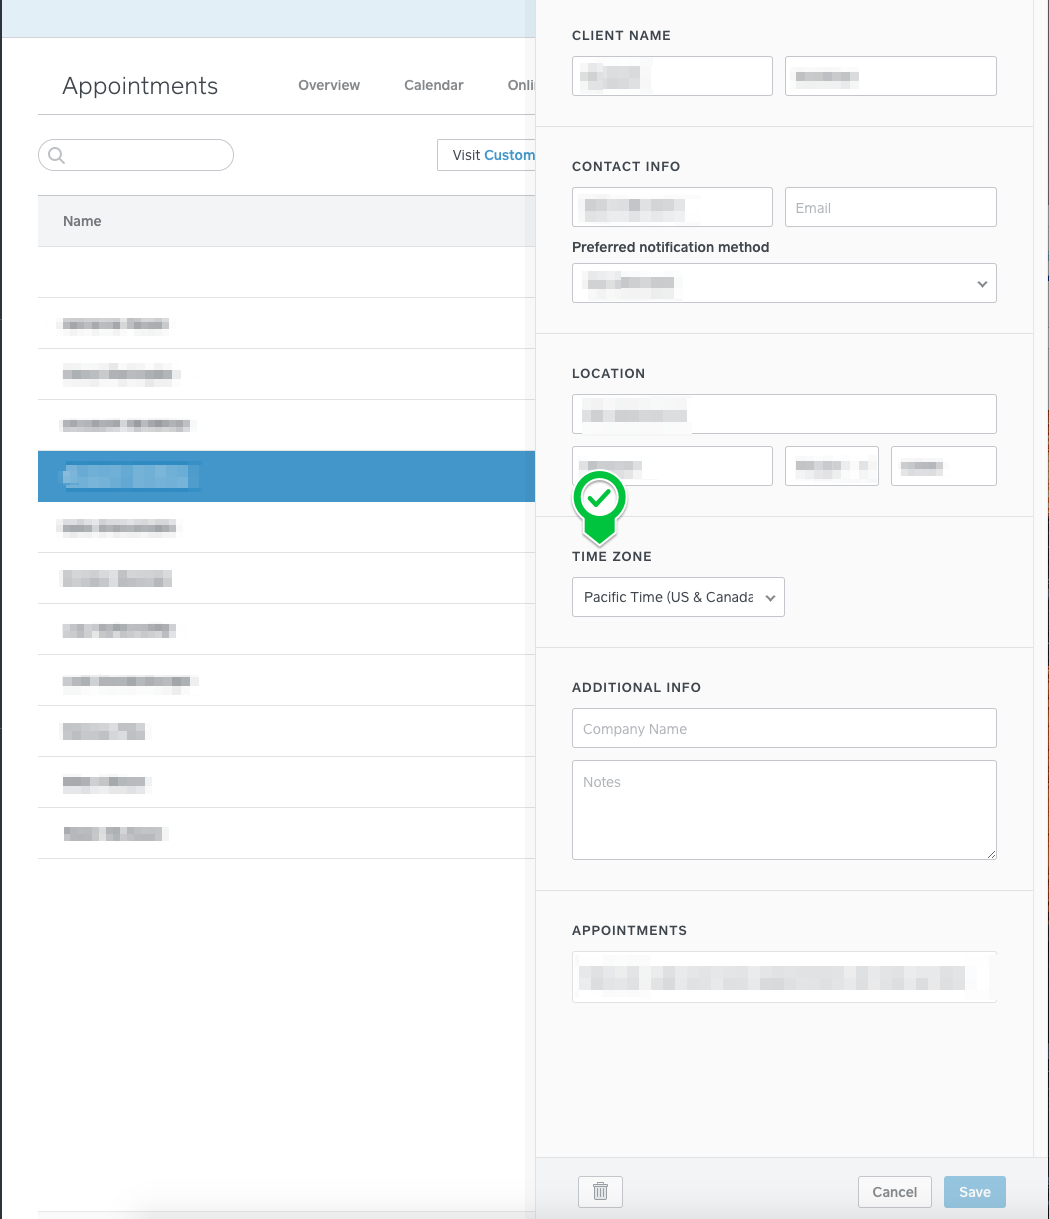Image resolution: width=1049 pixels, height=1219 pixels.
Task: Click the search magnifier icon
Action: point(56,155)
